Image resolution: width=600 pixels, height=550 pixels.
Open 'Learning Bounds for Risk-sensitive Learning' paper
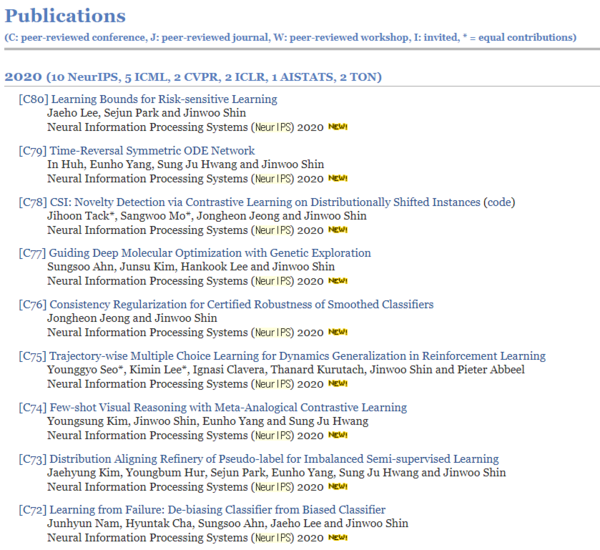pos(164,100)
